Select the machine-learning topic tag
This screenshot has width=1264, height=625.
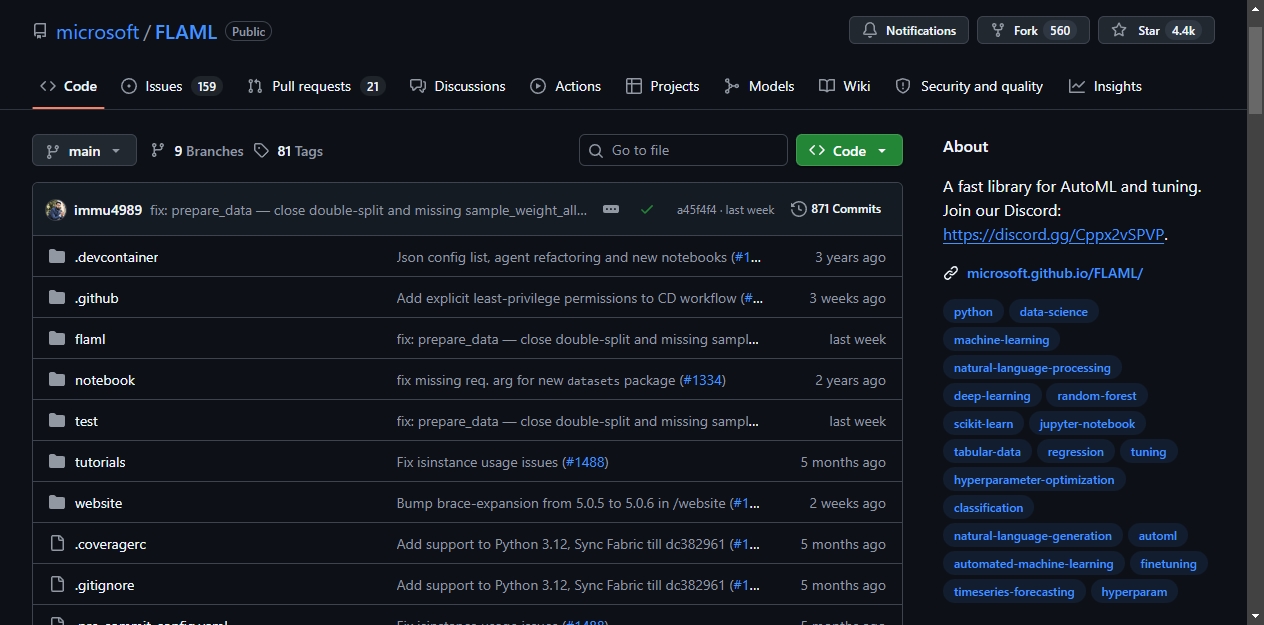1001,340
